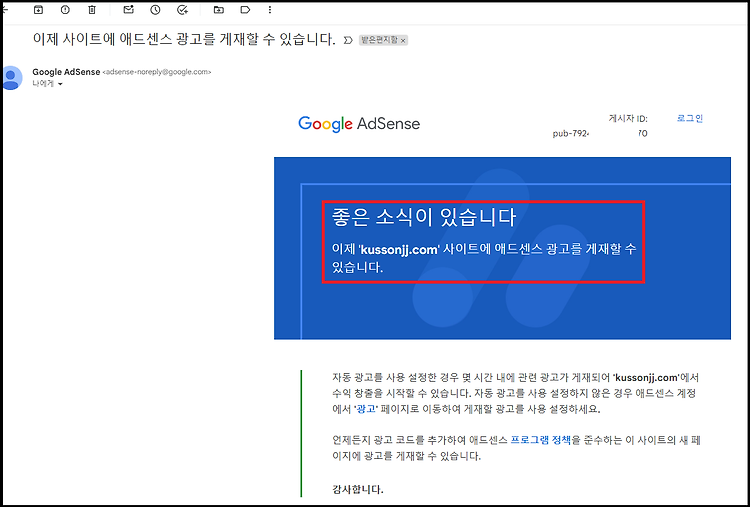Add this email to Tasks
The height and width of the screenshot is (507, 750).
pyautogui.click(x=182, y=10)
